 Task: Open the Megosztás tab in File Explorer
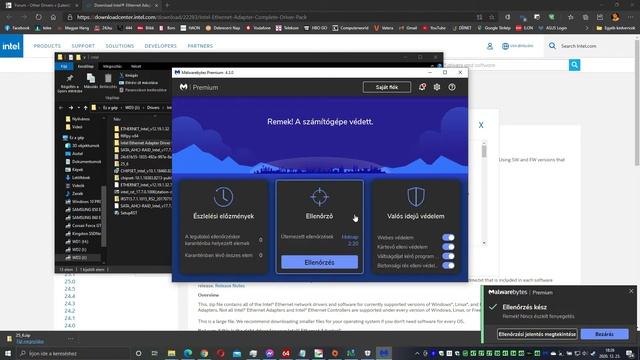112,66
